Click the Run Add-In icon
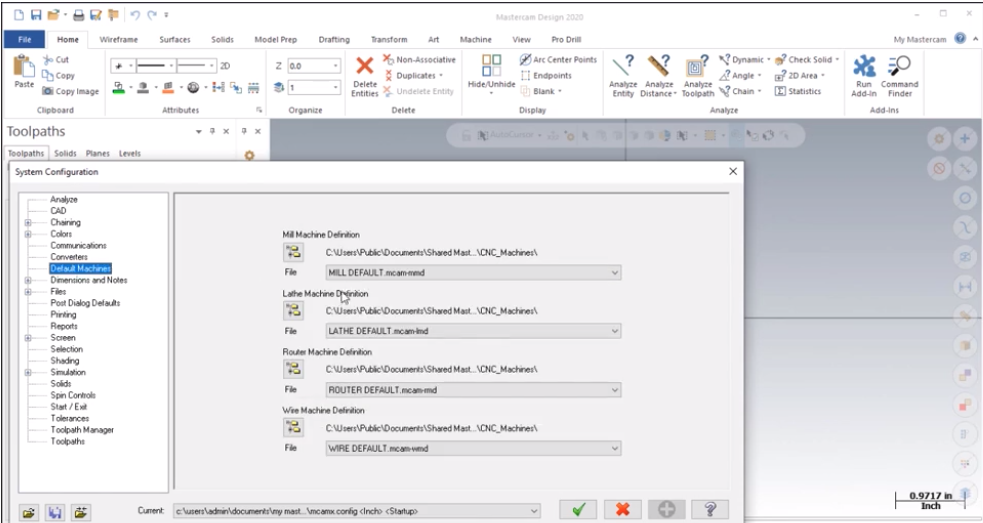 [864, 66]
